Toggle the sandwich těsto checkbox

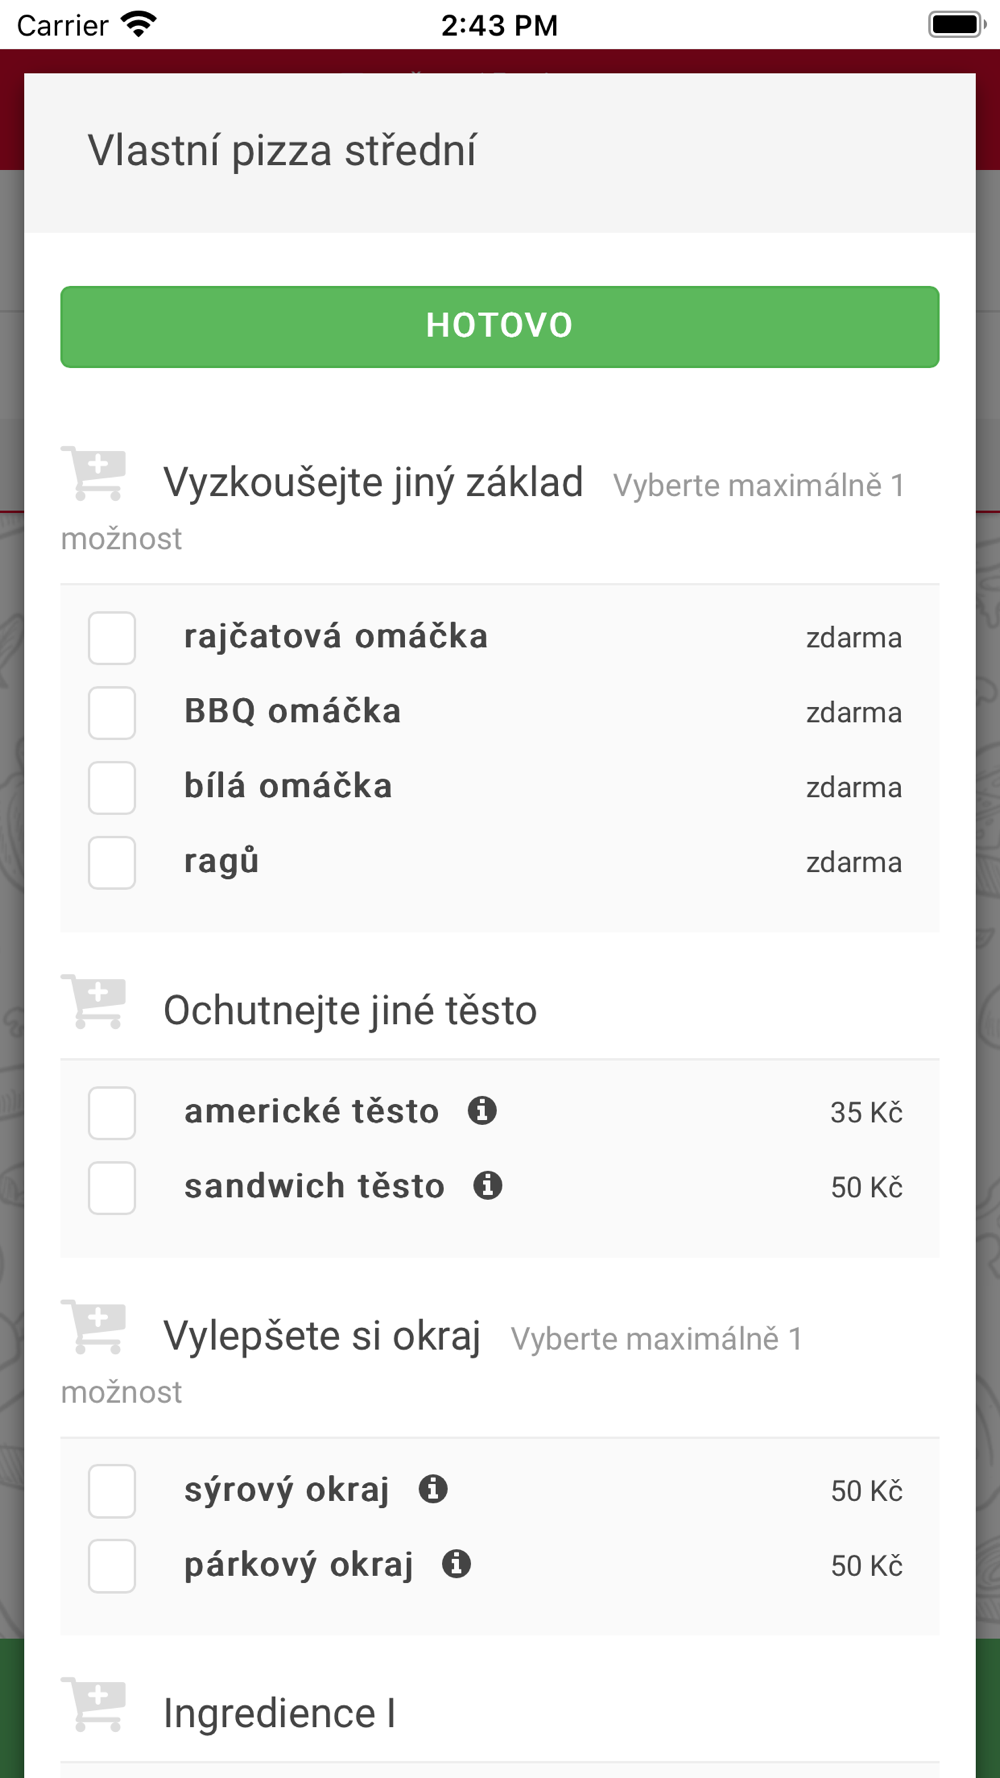click(x=112, y=1188)
